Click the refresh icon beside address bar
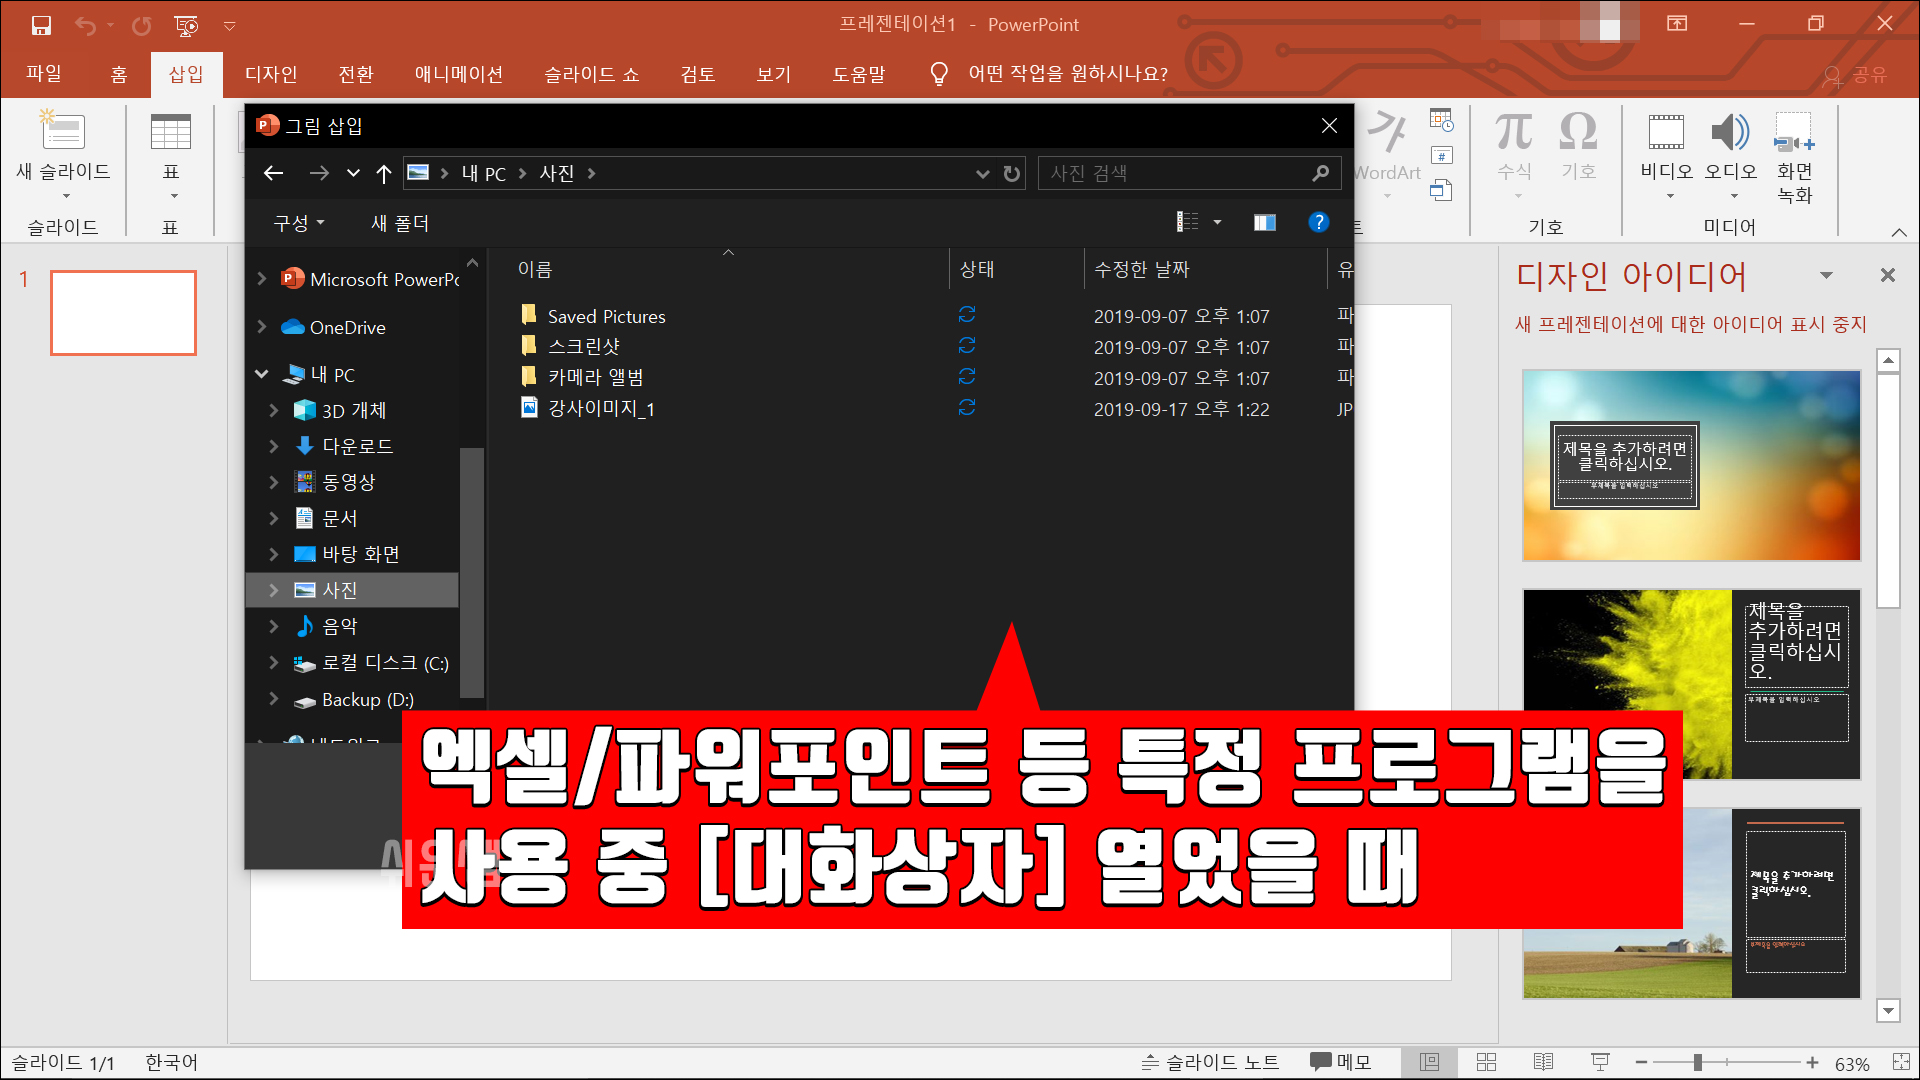This screenshot has width=1920, height=1080. 1012,174
